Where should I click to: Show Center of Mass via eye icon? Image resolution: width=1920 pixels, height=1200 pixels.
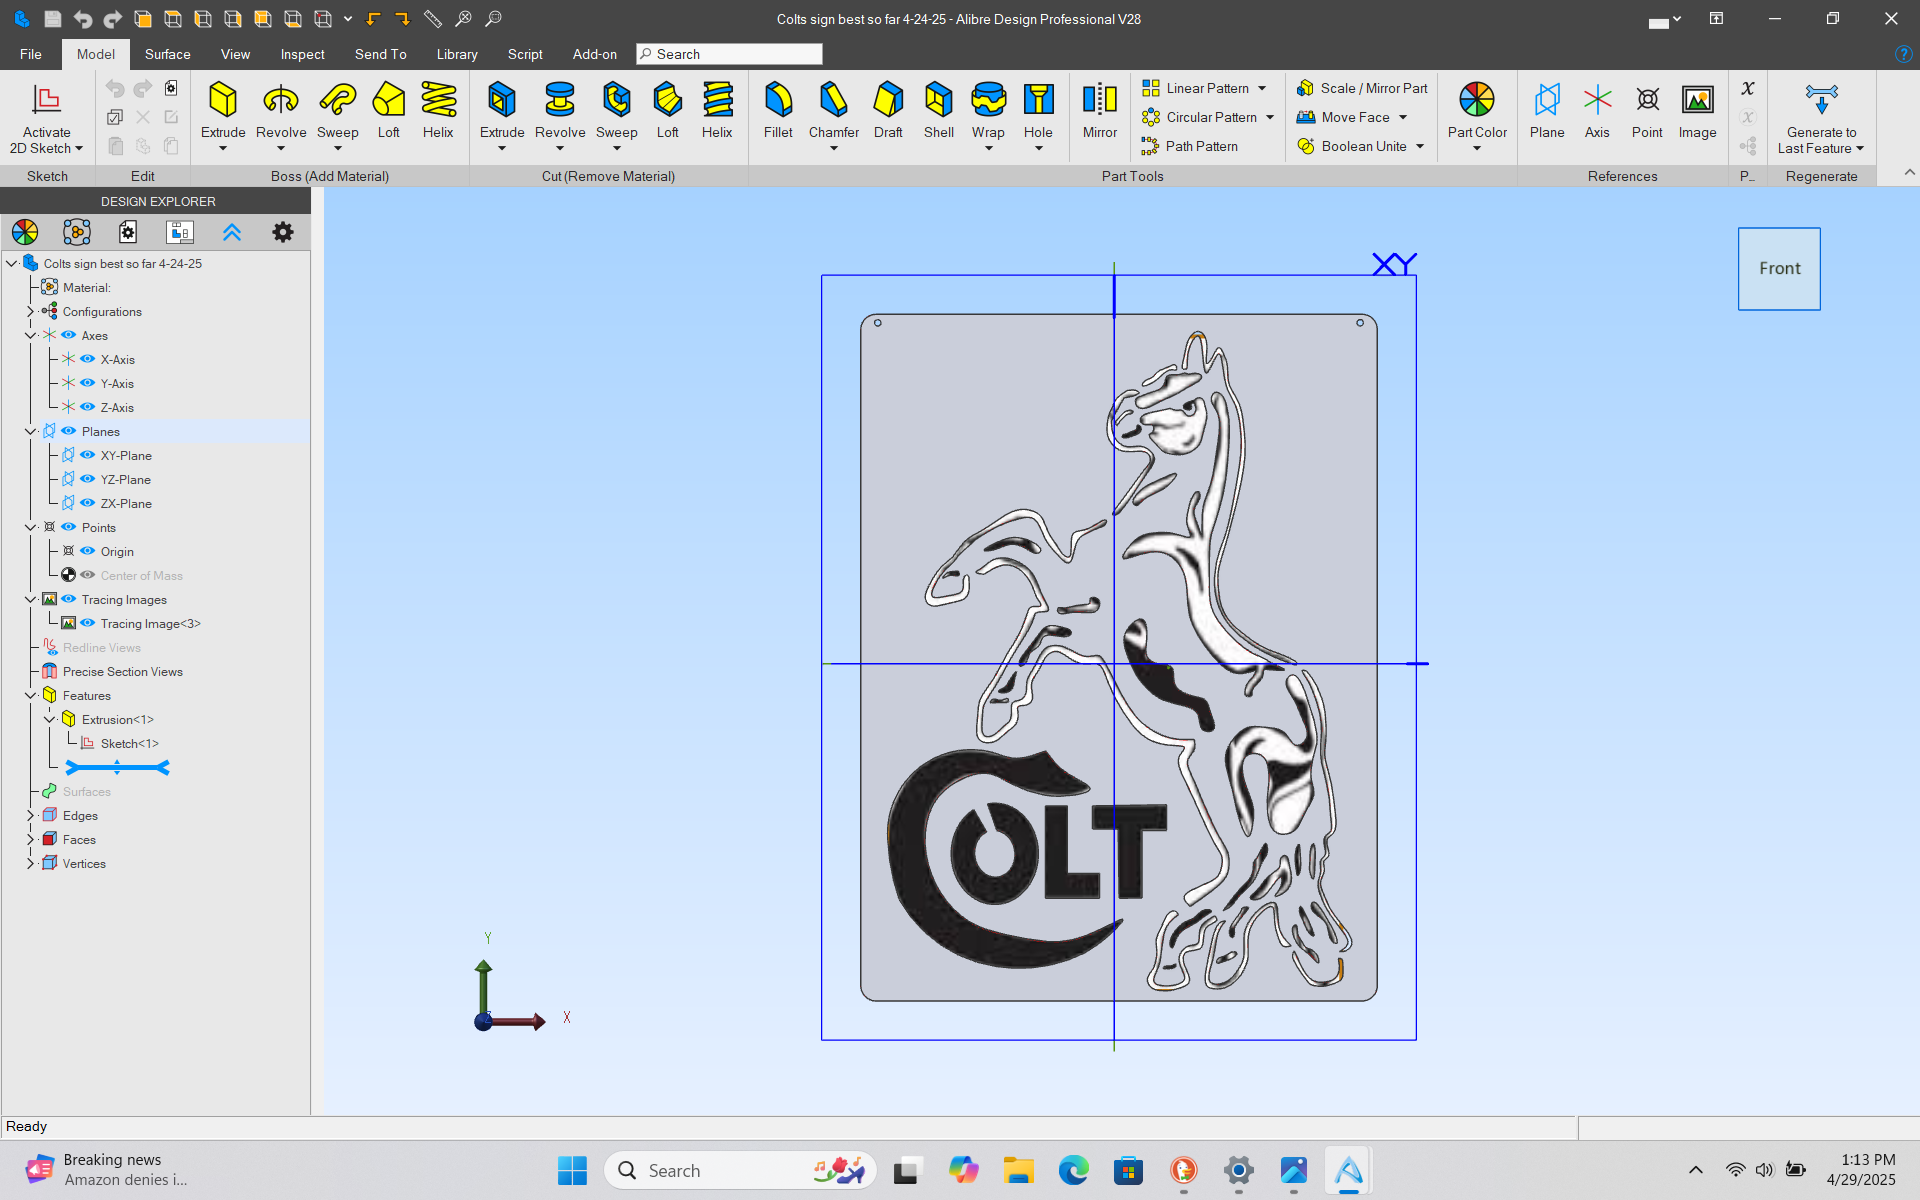click(88, 575)
